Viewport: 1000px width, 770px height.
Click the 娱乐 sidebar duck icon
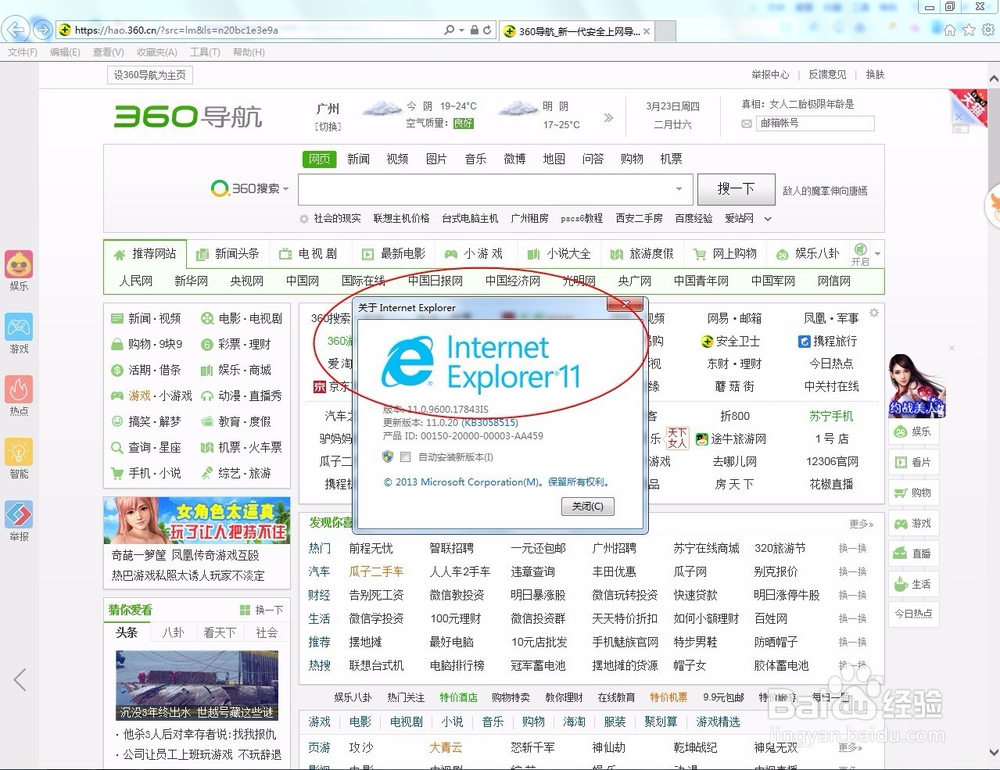pos(18,265)
